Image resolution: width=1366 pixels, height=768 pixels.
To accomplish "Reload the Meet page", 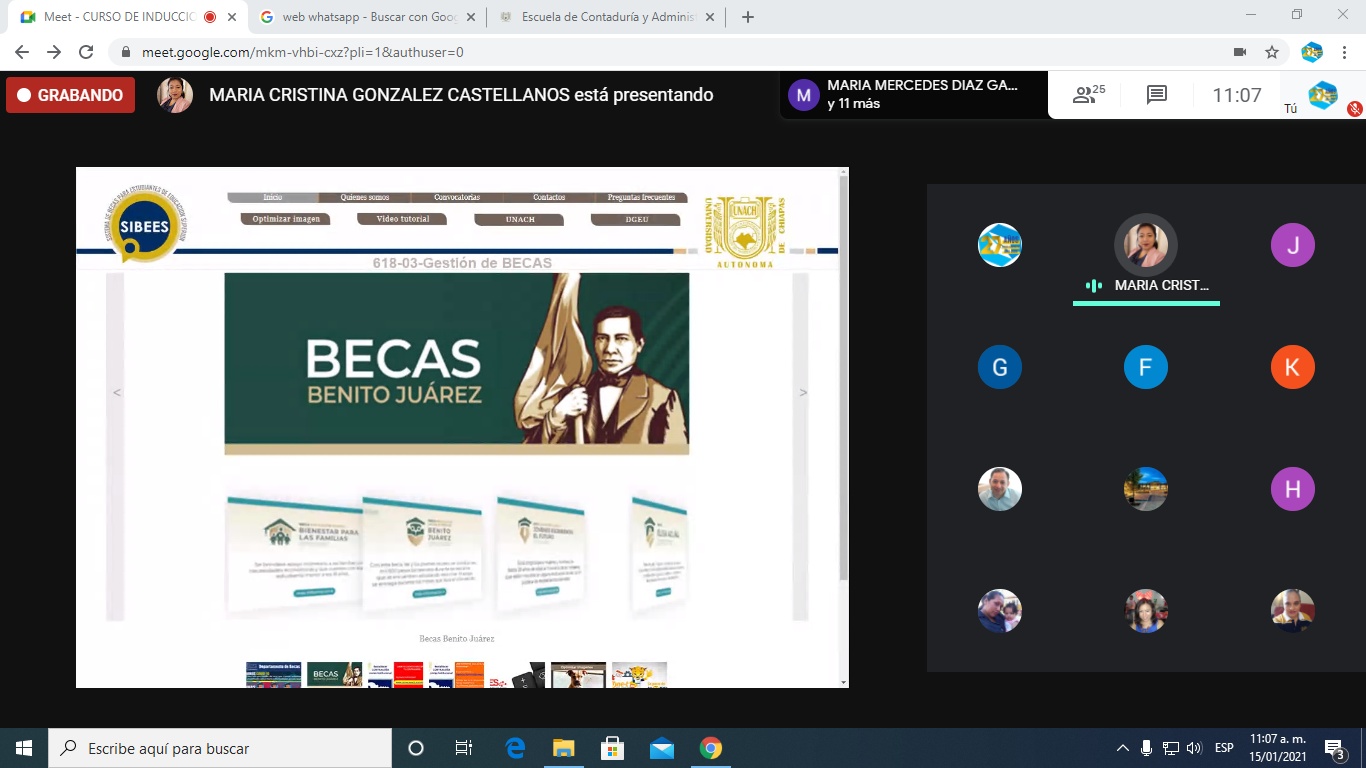I will (x=86, y=52).
